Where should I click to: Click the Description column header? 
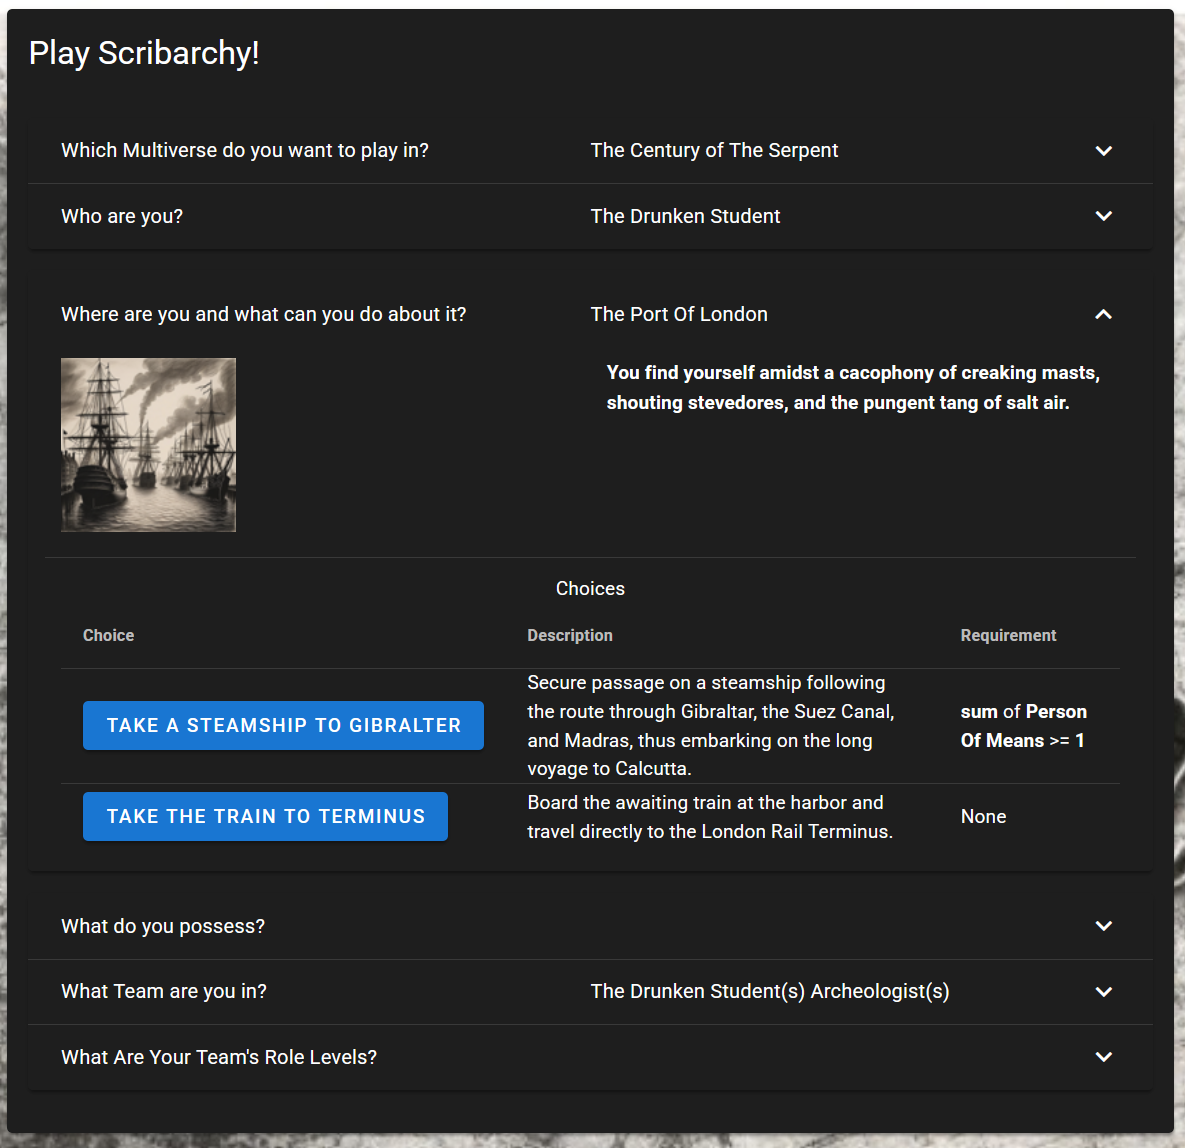coord(570,635)
